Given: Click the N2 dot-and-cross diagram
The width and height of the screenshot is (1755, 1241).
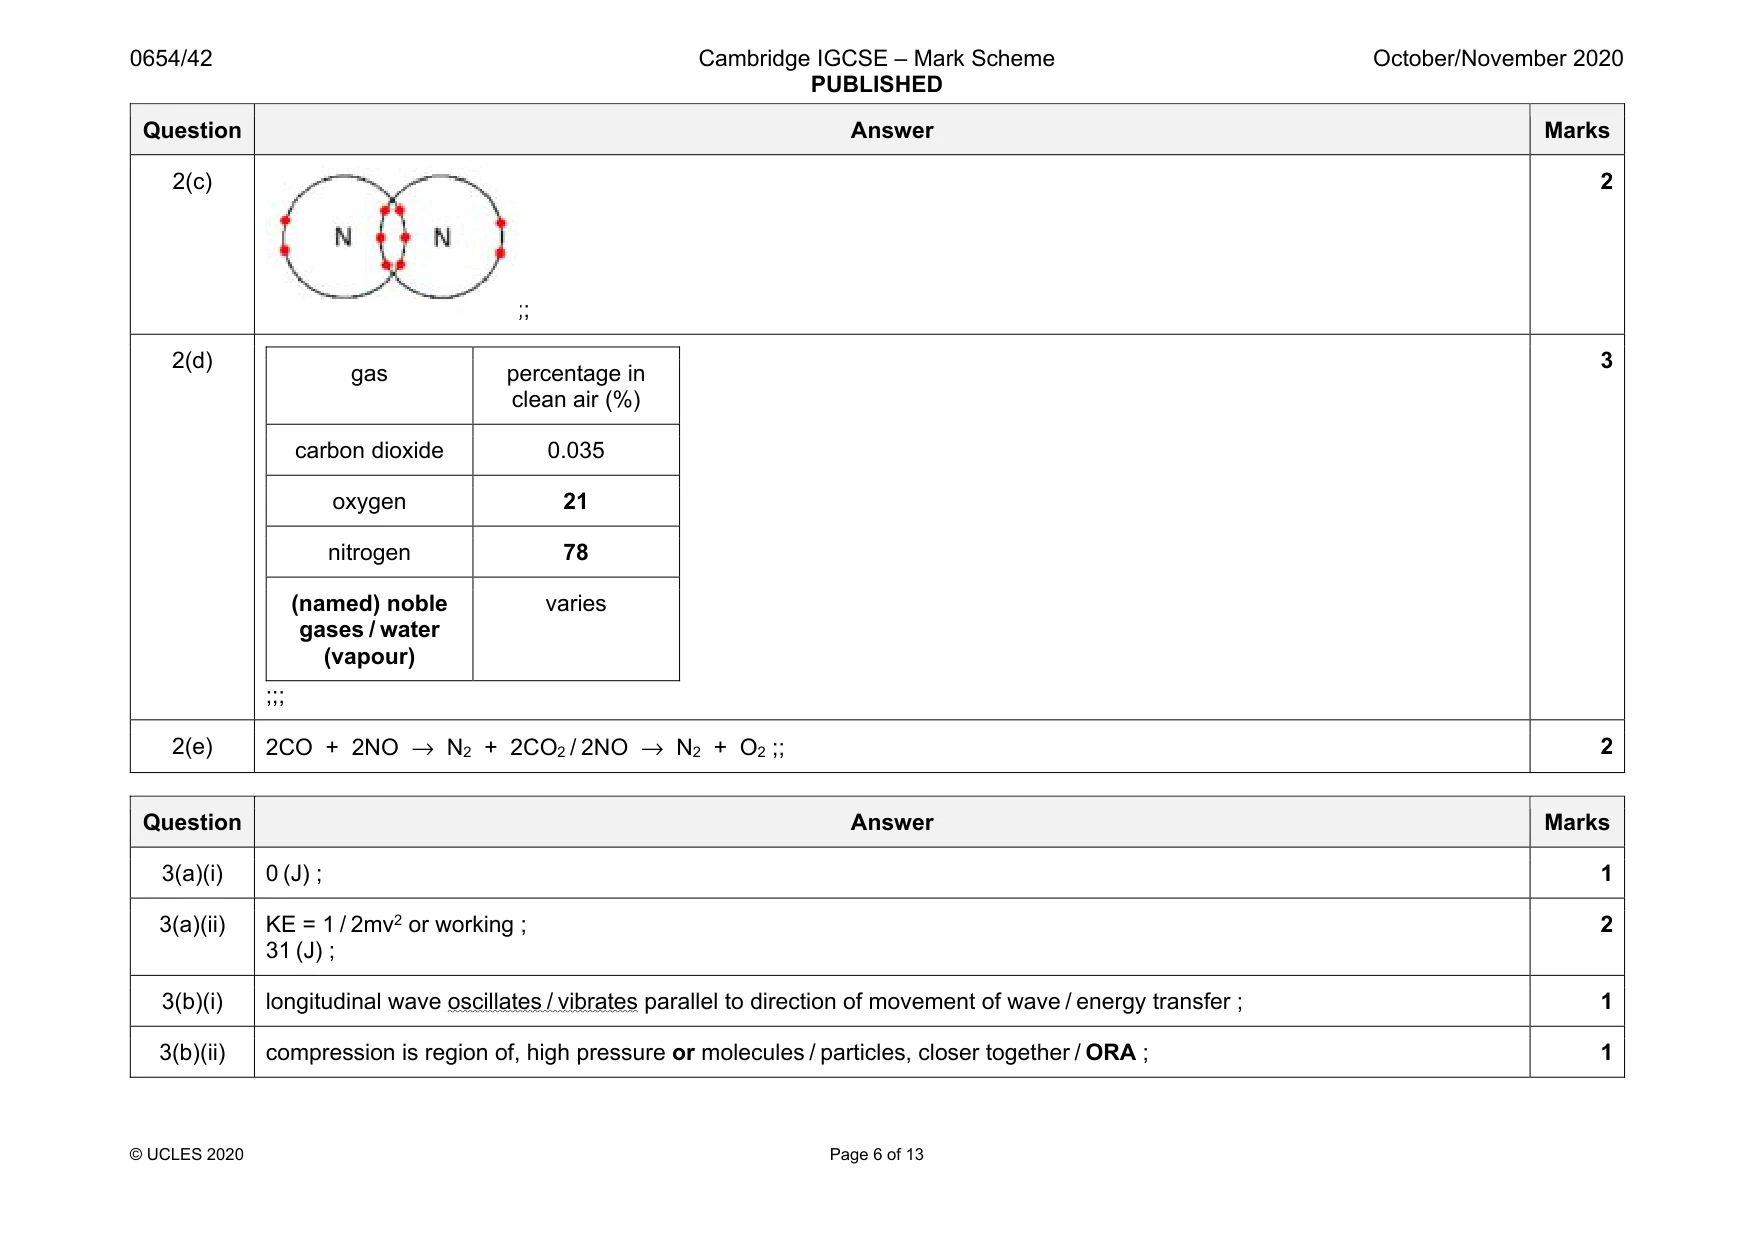Looking at the screenshot, I should point(393,237).
